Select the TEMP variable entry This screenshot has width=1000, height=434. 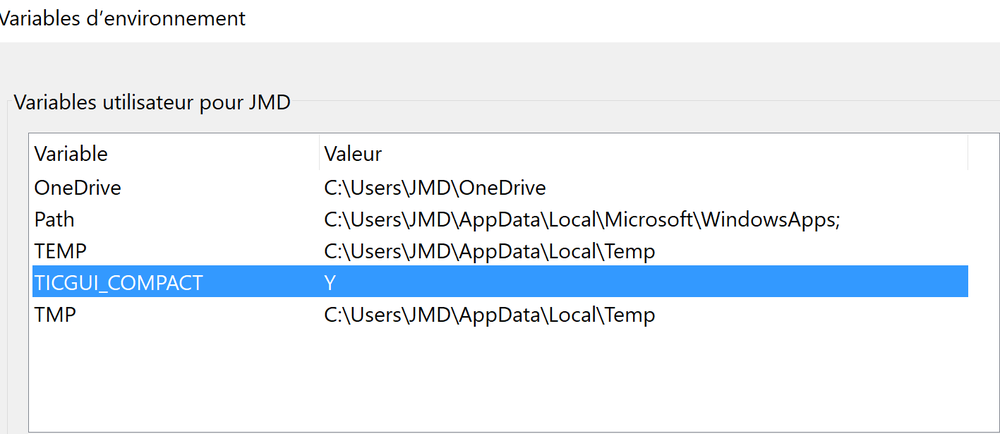pyautogui.click(x=57, y=251)
